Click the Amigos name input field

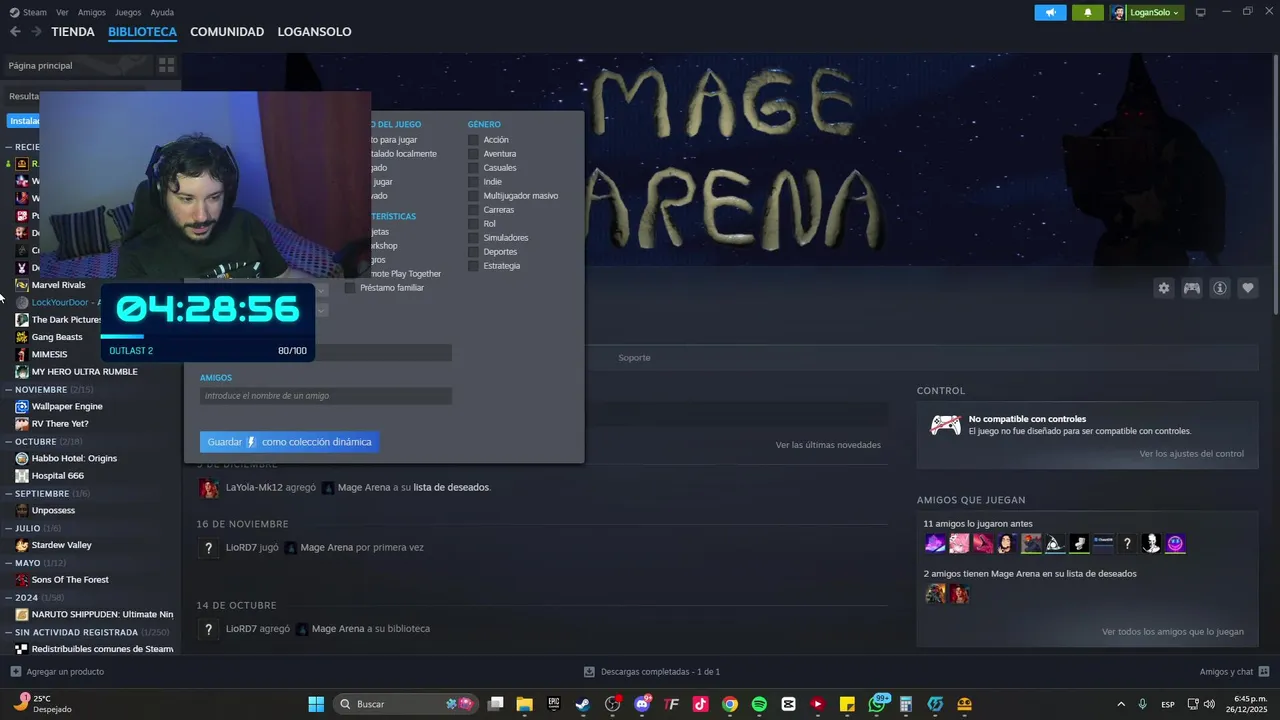tap(326, 396)
